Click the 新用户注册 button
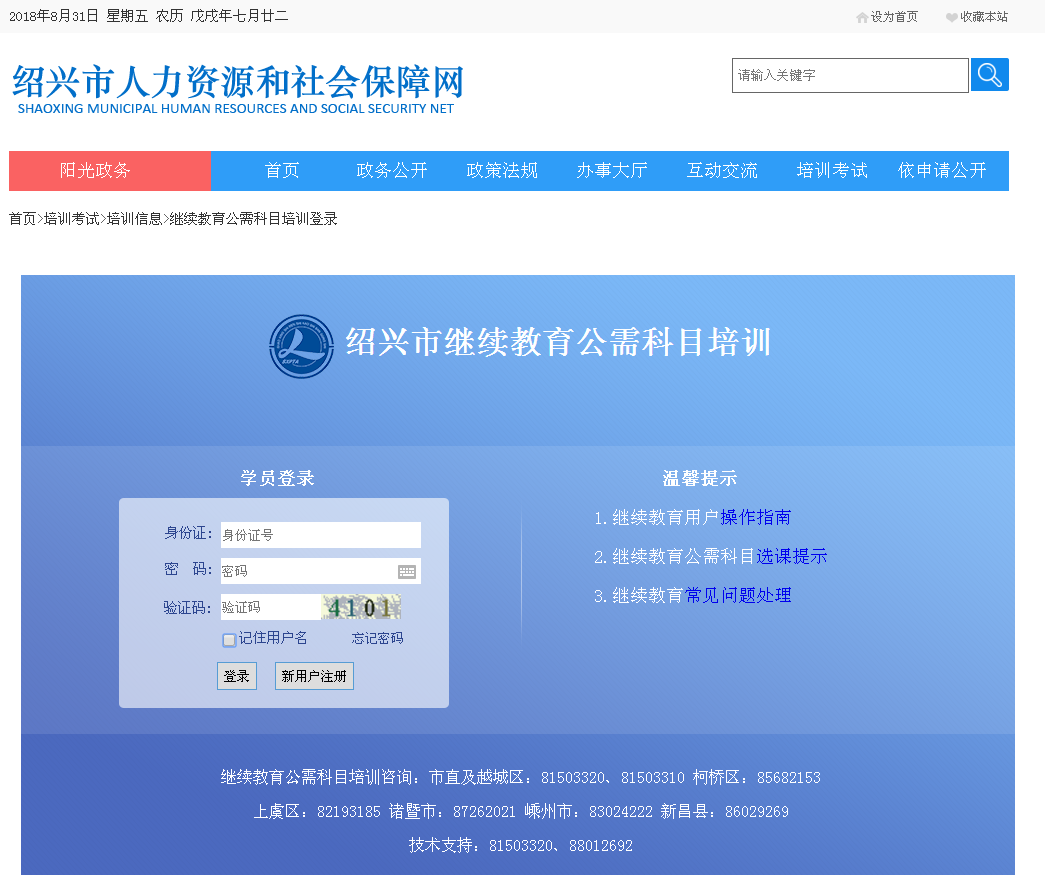 [314, 677]
